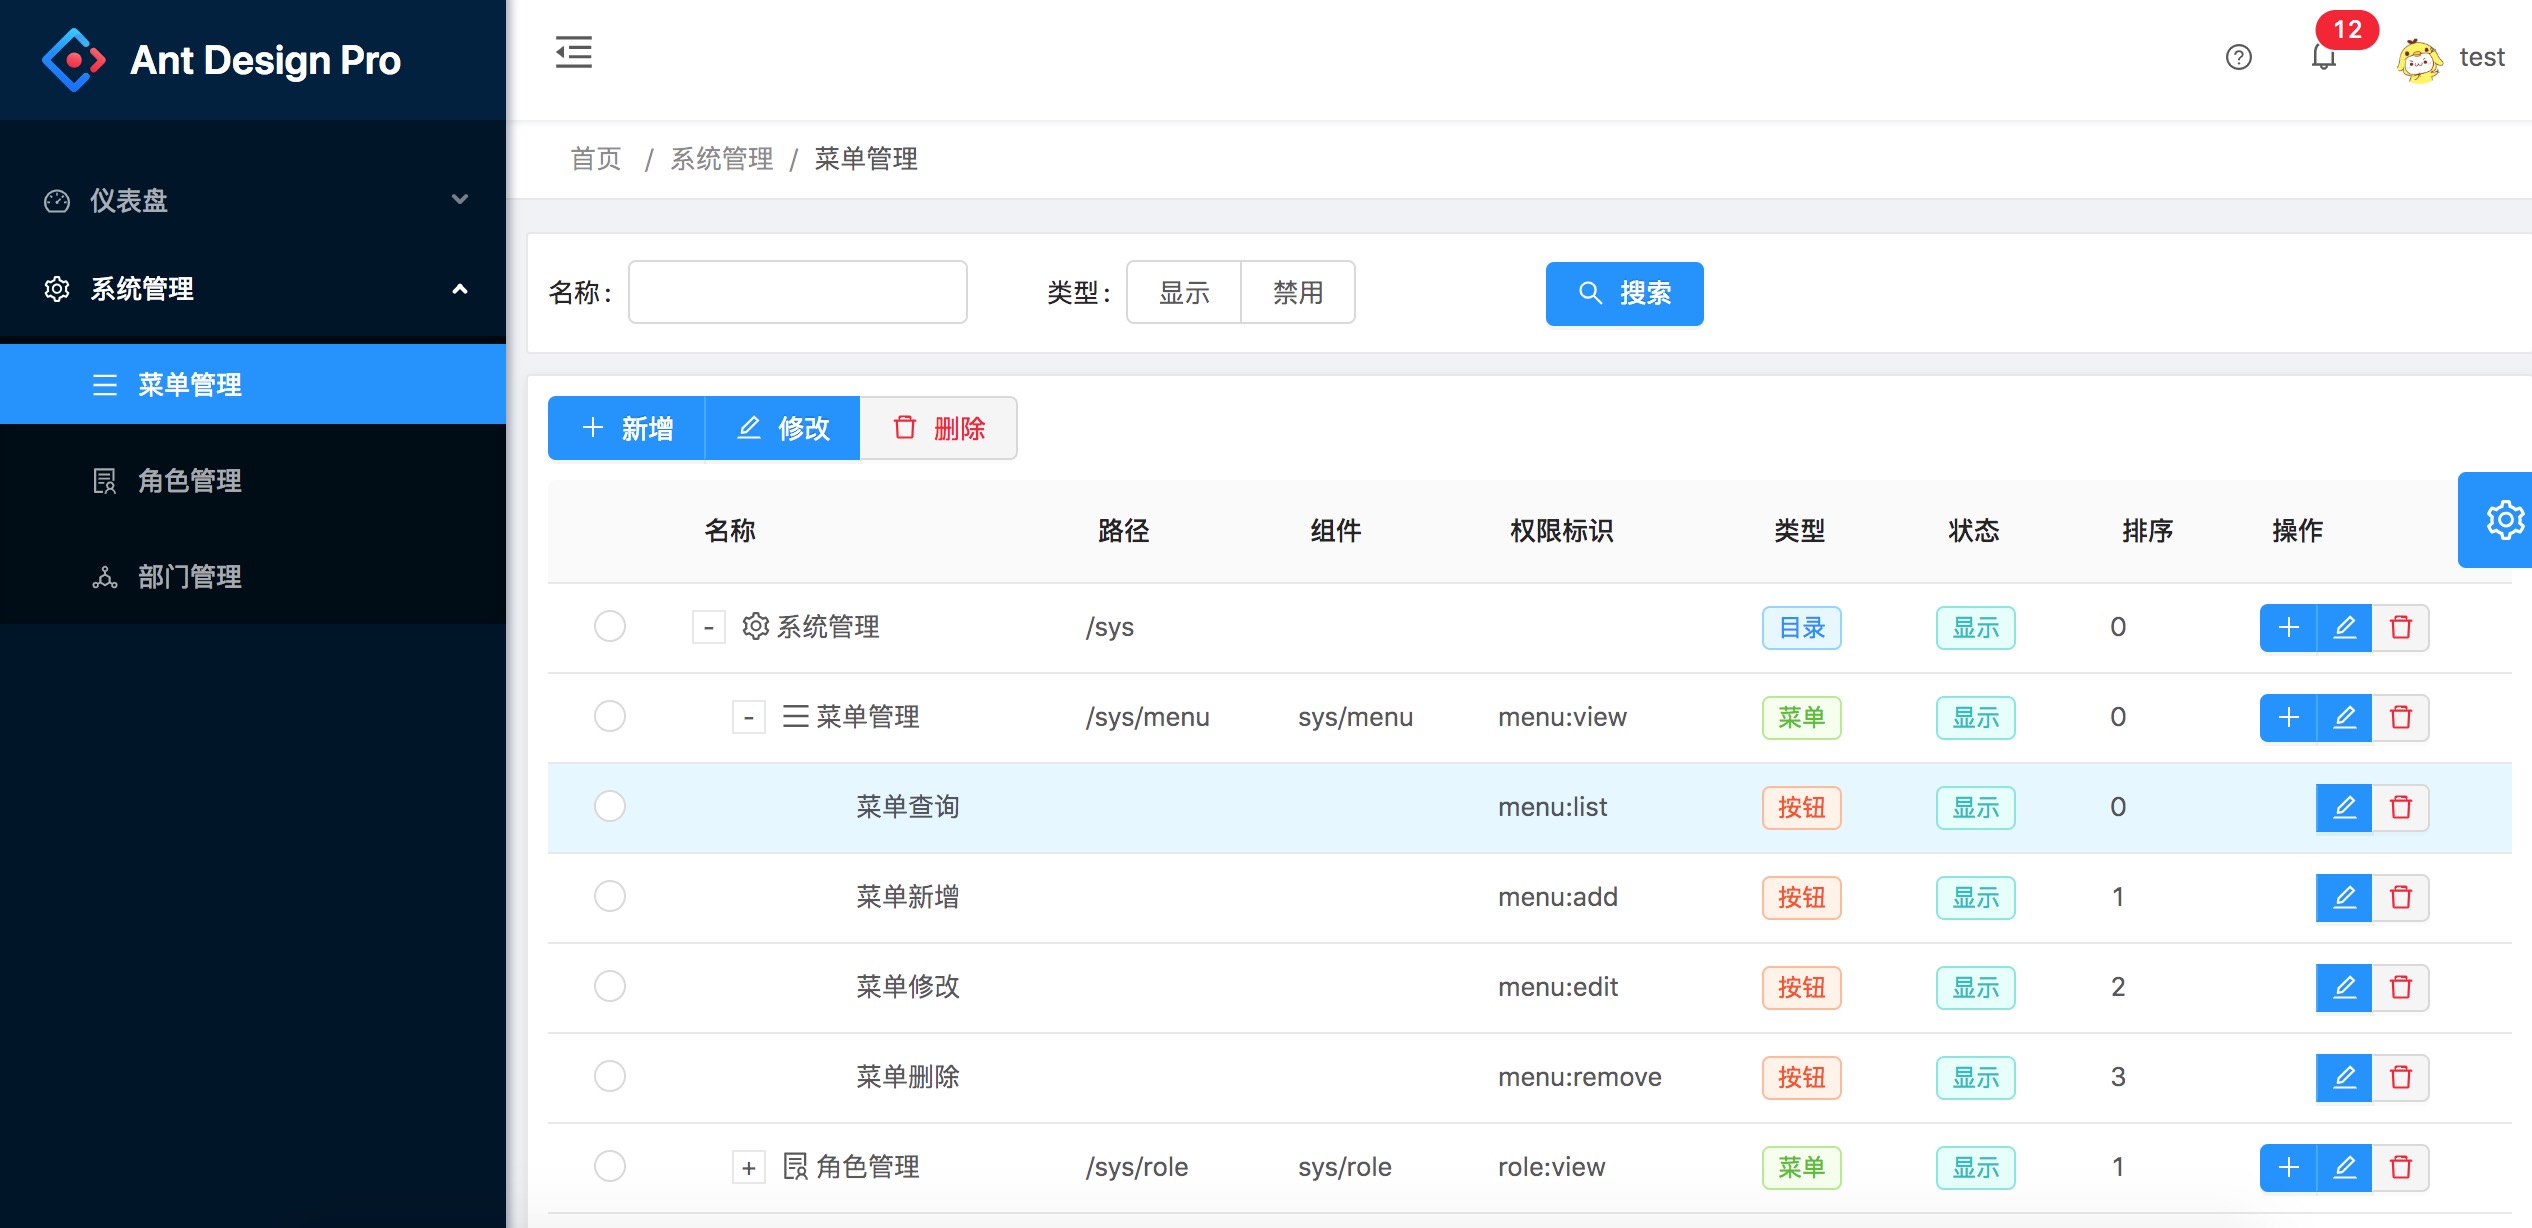This screenshot has height=1228, width=2532.
Task: Open 部门管理 in the sidebar
Action: [x=190, y=577]
